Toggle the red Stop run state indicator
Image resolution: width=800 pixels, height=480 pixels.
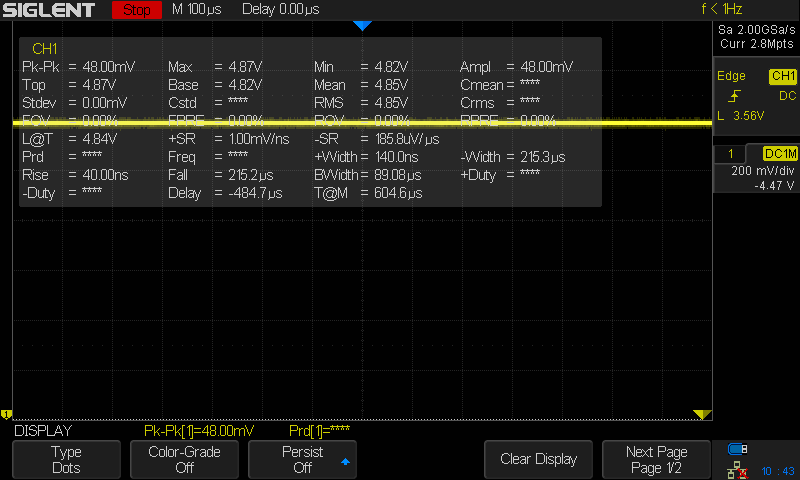pyautogui.click(x=136, y=10)
